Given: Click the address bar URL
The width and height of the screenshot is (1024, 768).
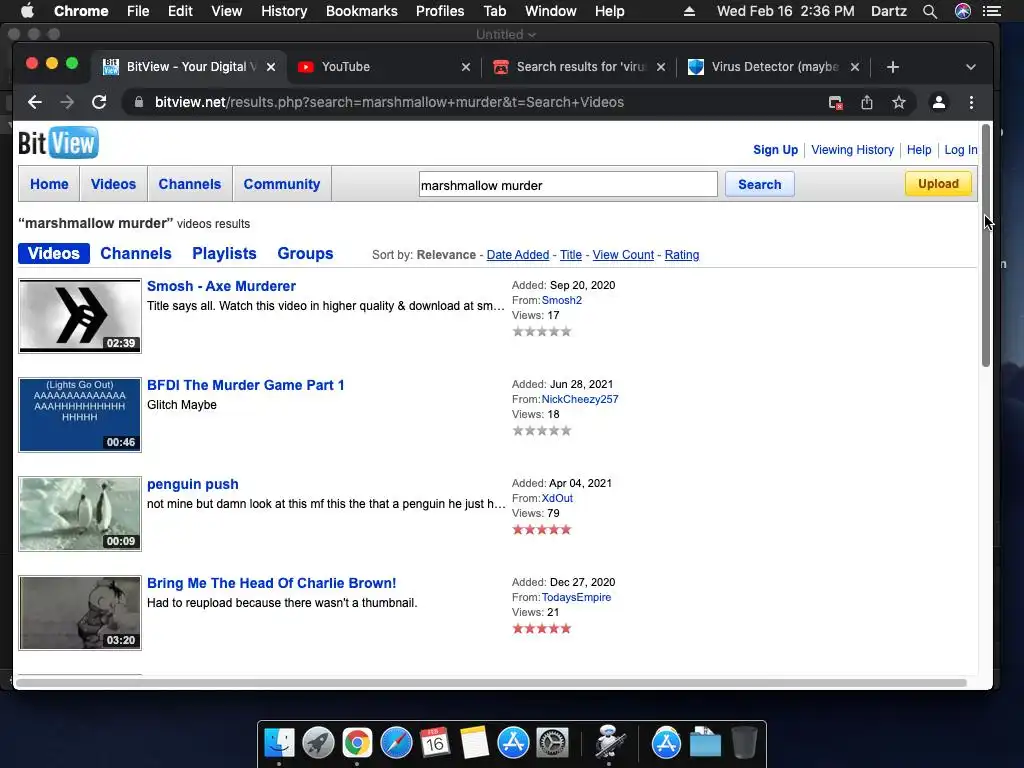Looking at the screenshot, I should tap(389, 102).
